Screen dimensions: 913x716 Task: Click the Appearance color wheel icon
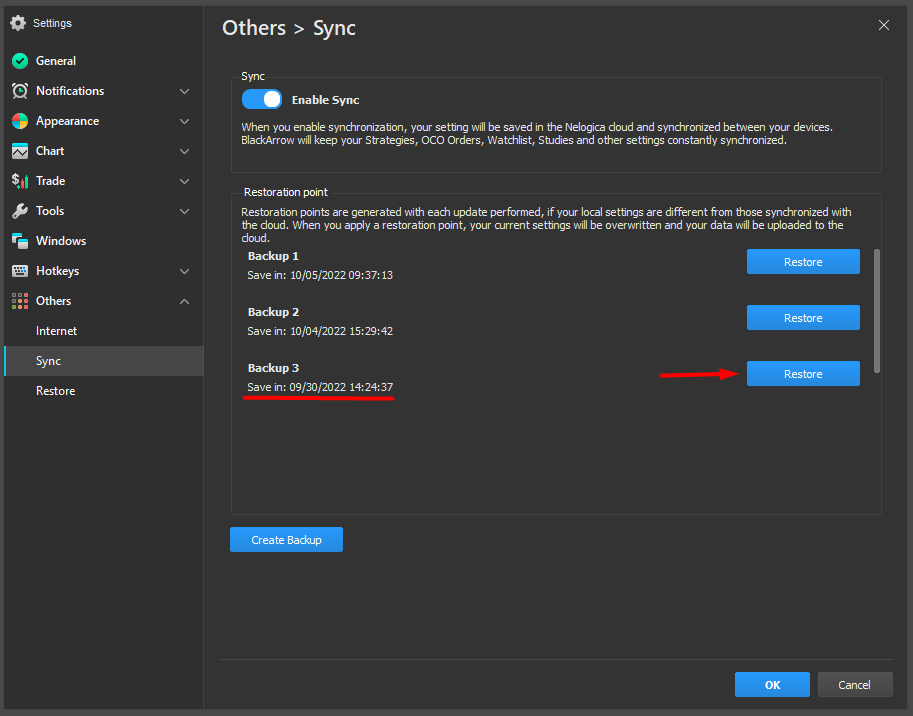click(x=19, y=121)
